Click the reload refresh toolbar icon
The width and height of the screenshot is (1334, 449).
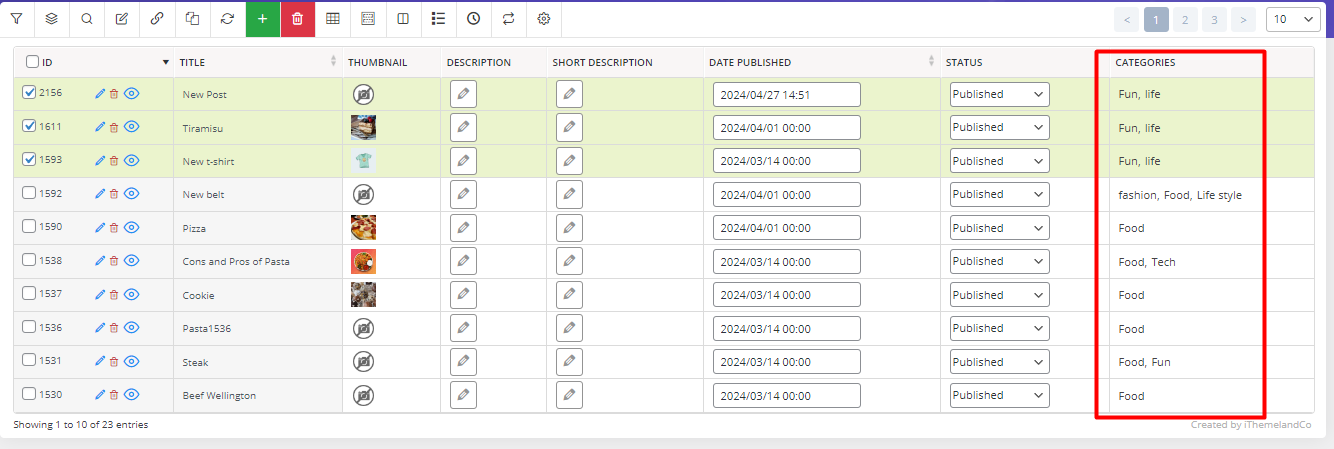(x=228, y=19)
